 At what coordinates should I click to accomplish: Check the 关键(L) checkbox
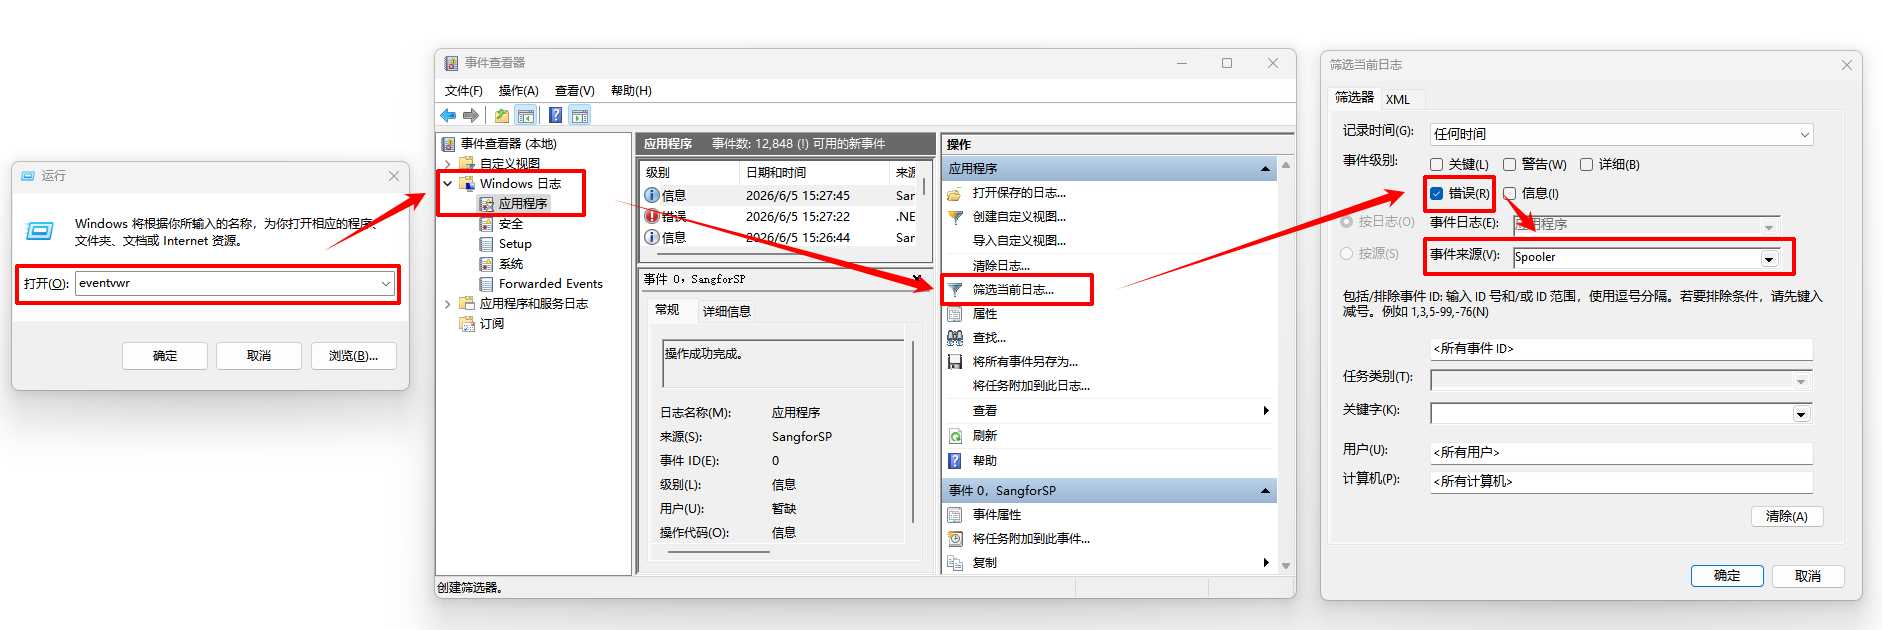tap(1437, 165)
